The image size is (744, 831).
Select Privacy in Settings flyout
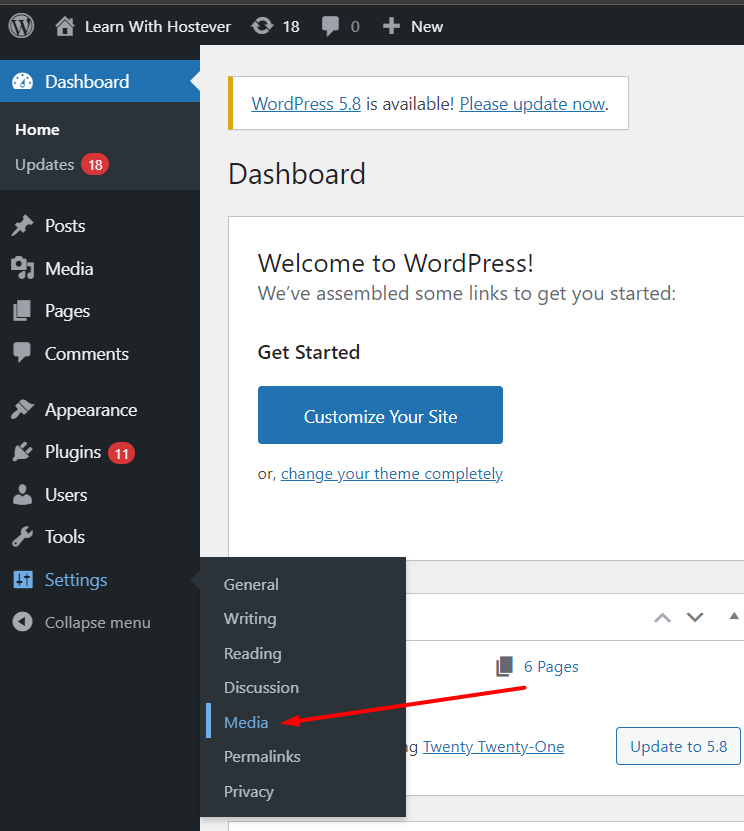(249, 792)
